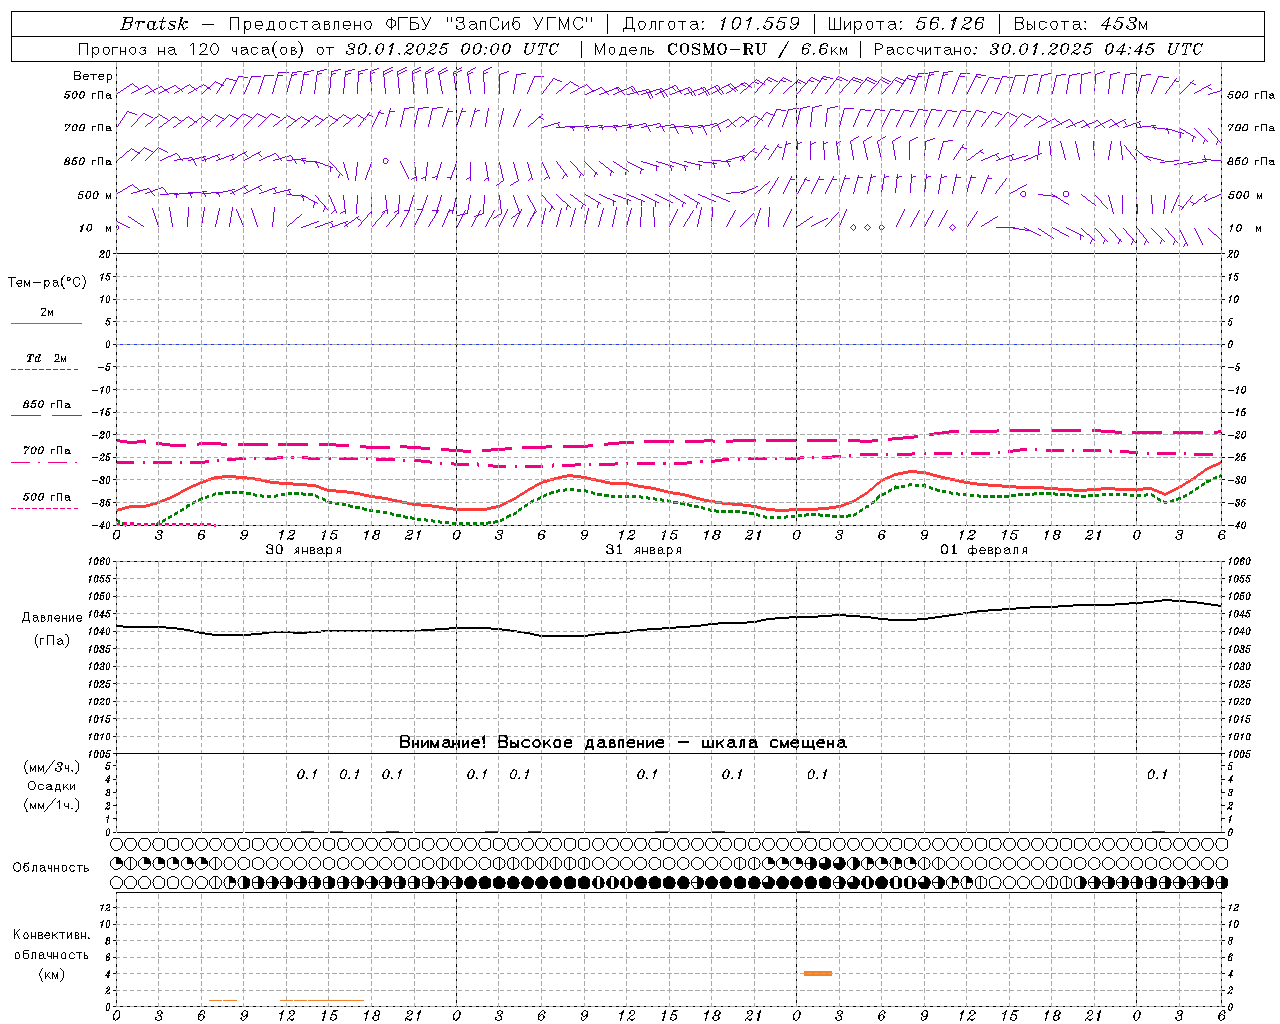Click the Облачность cloud cover label
Screen dimensions: 1280x1024
(x=51, y=868)
